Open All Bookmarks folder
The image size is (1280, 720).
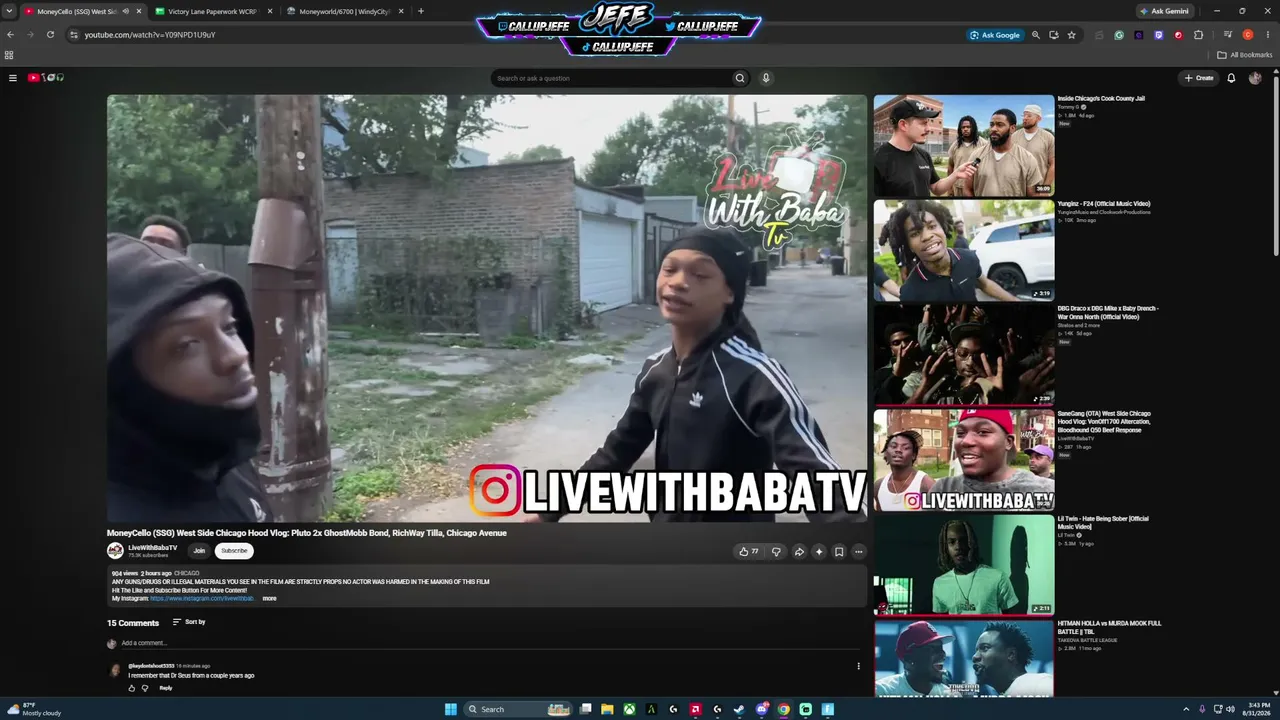click(x=1244, y=55)
